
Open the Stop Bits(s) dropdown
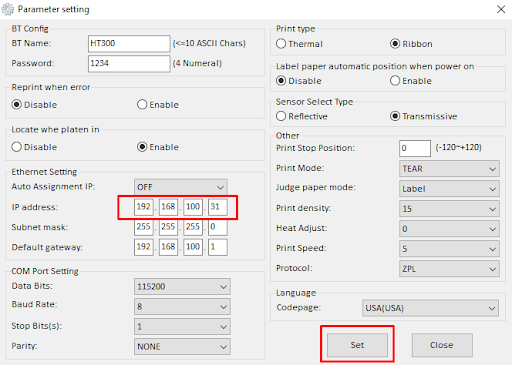[x=182, y=327]
